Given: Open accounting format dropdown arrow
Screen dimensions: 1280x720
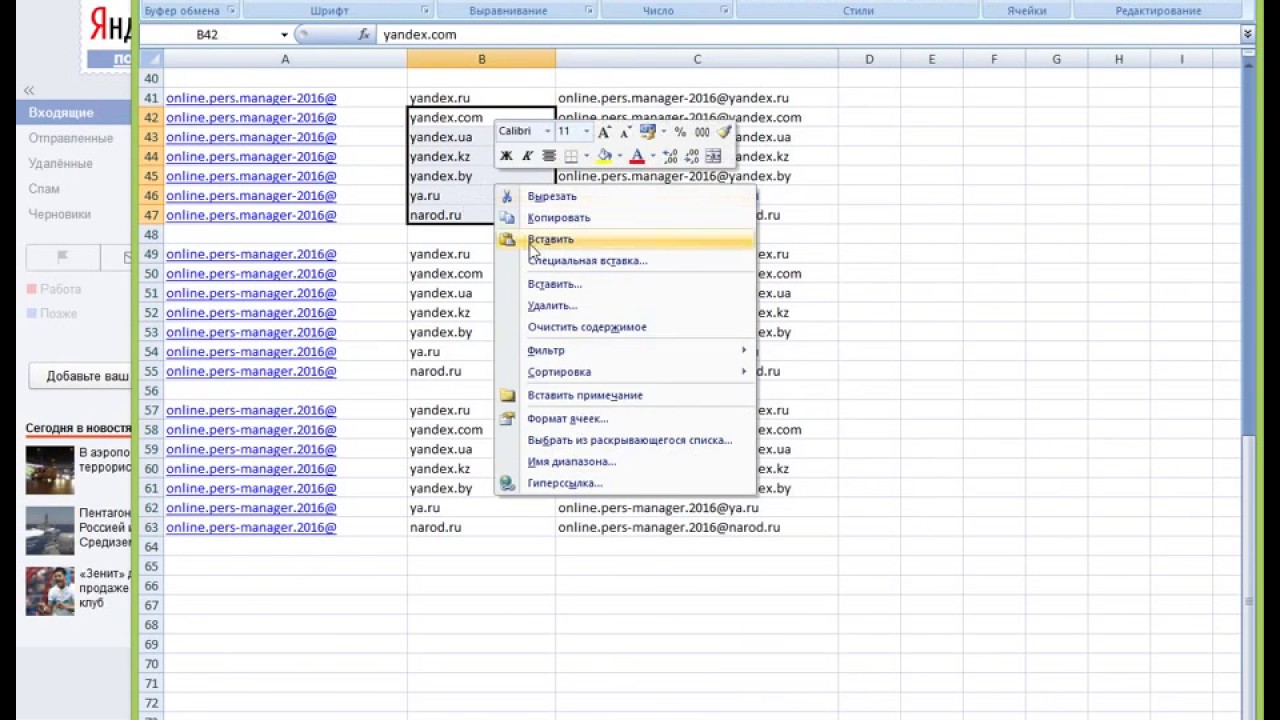Looking at the screenshot, I should point(663,131).
